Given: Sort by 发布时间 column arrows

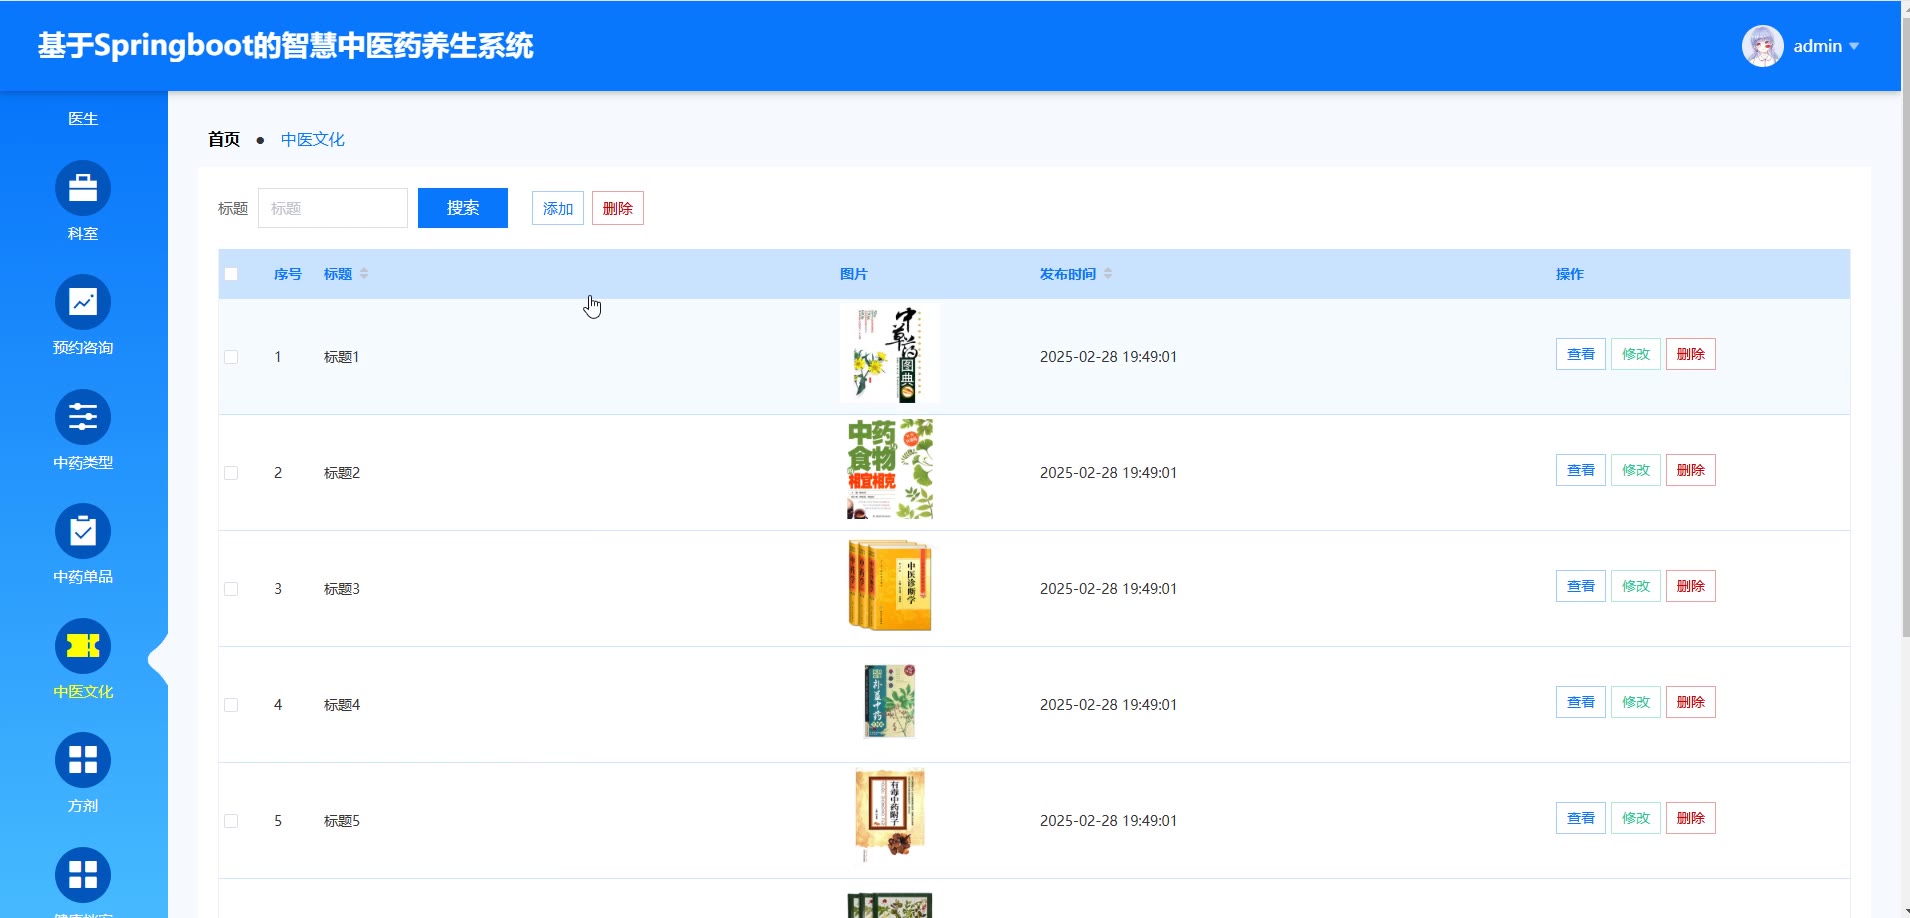Looking at the screenshot, I should (x=1108, y=274).
